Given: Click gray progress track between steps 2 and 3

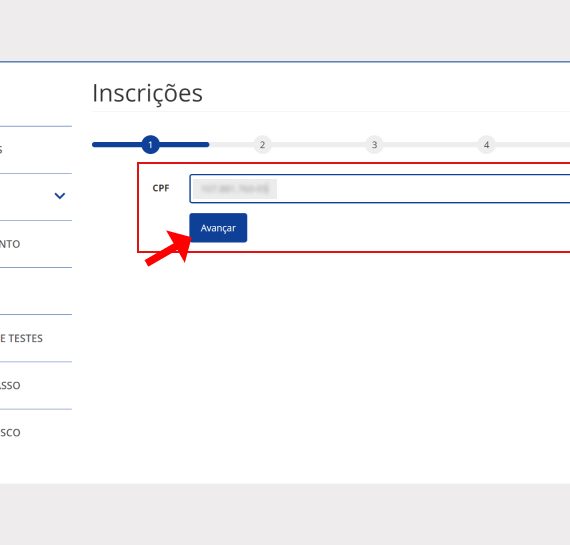Looking at the screenshot, I should tap(318, 145).
